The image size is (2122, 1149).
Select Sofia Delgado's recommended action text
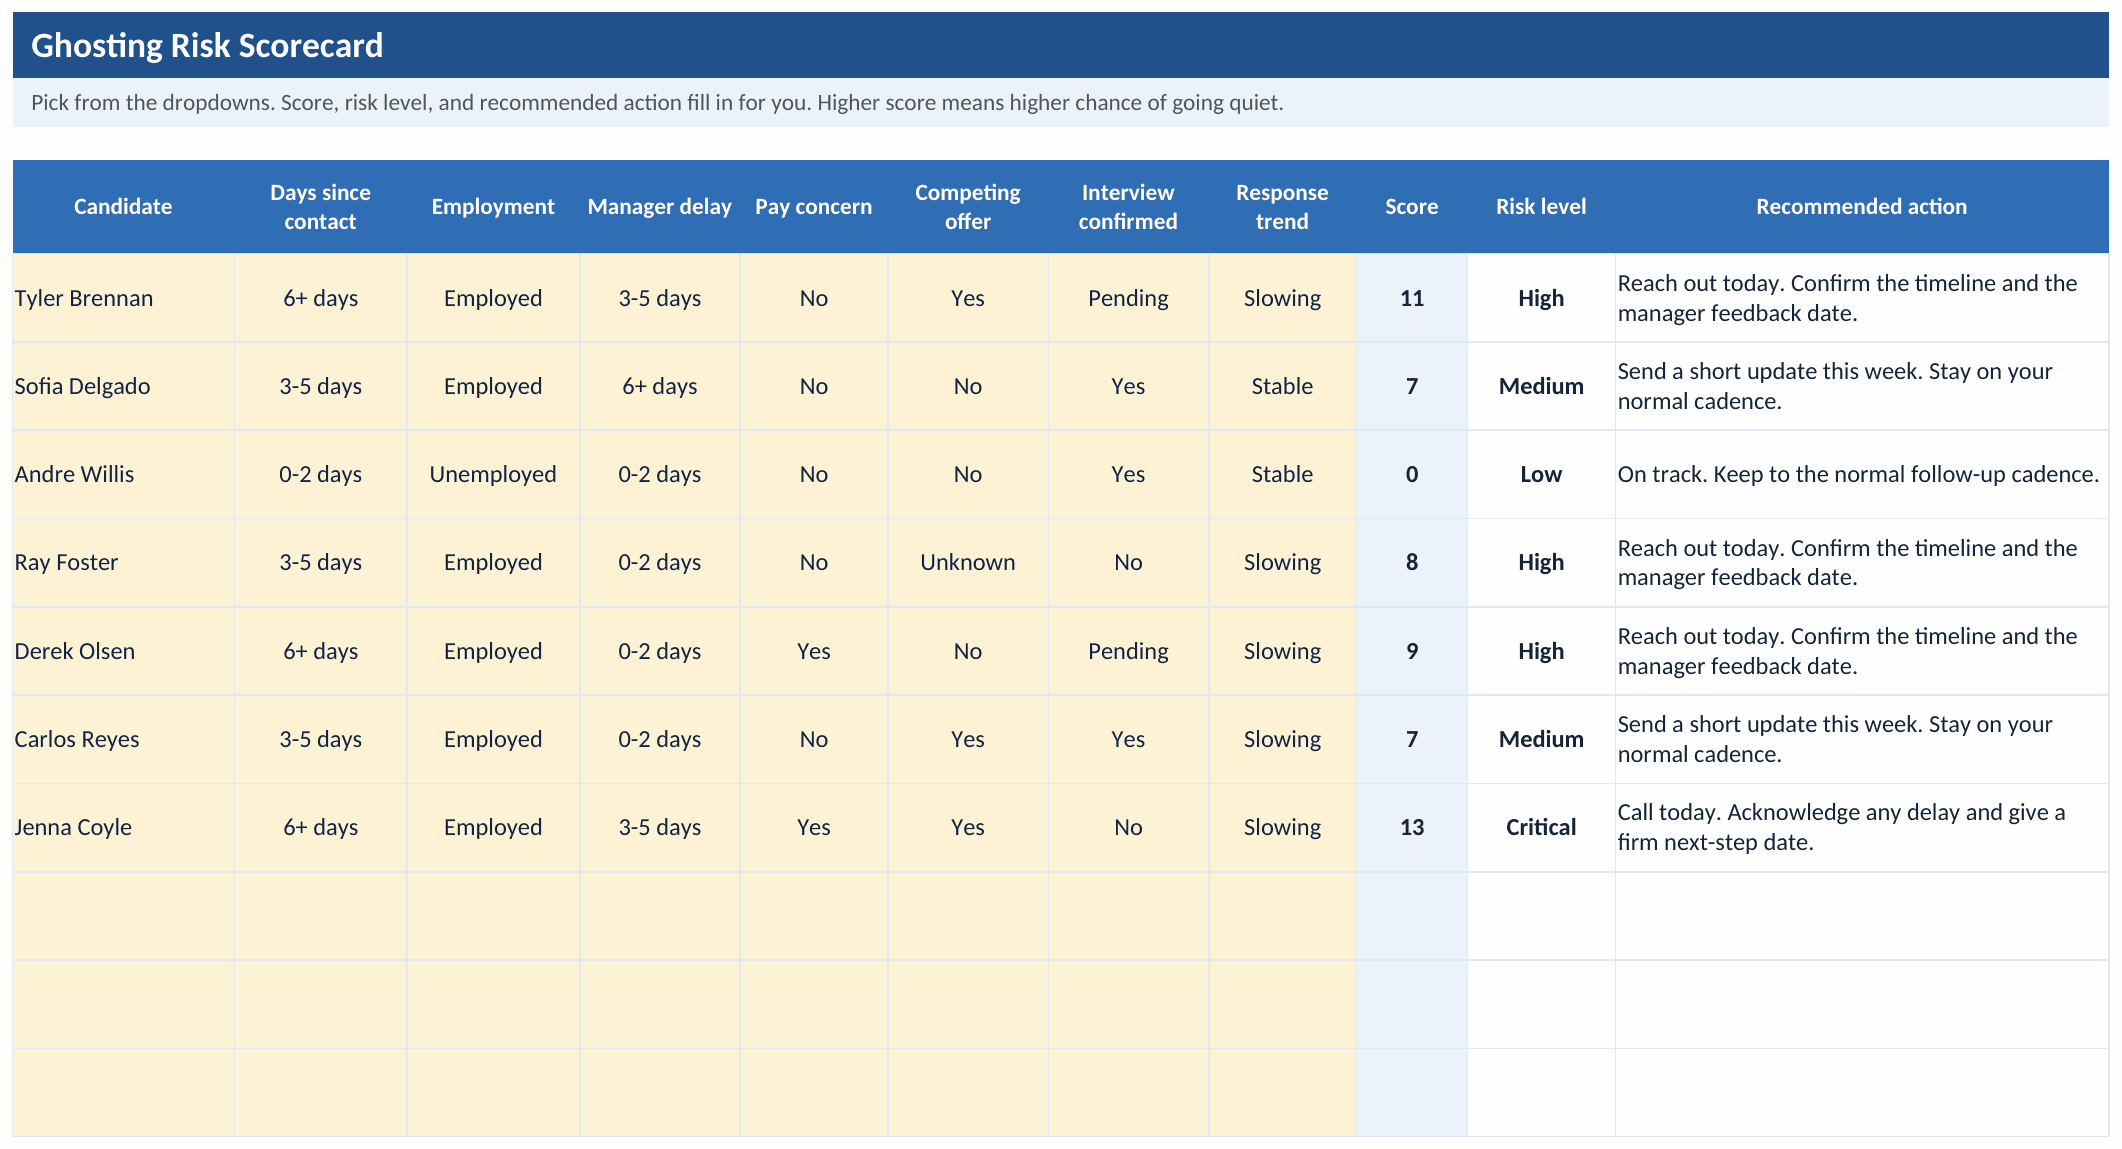tap(1862, 386)
